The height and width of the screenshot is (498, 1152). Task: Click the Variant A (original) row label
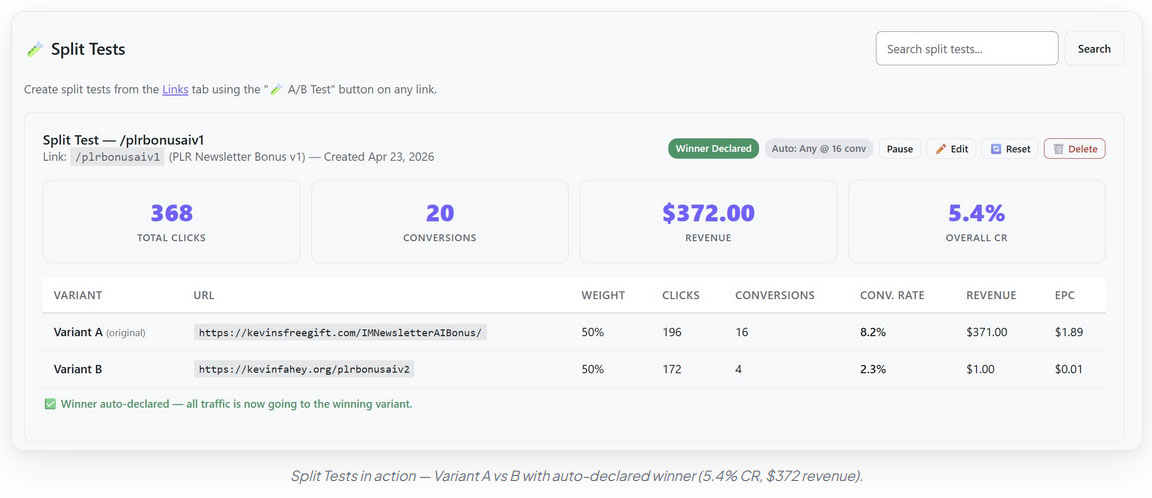[99, 332]
